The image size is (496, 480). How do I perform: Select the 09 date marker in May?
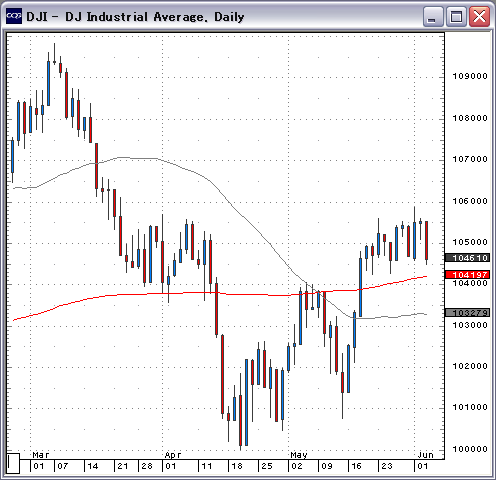tap(327, 466)
